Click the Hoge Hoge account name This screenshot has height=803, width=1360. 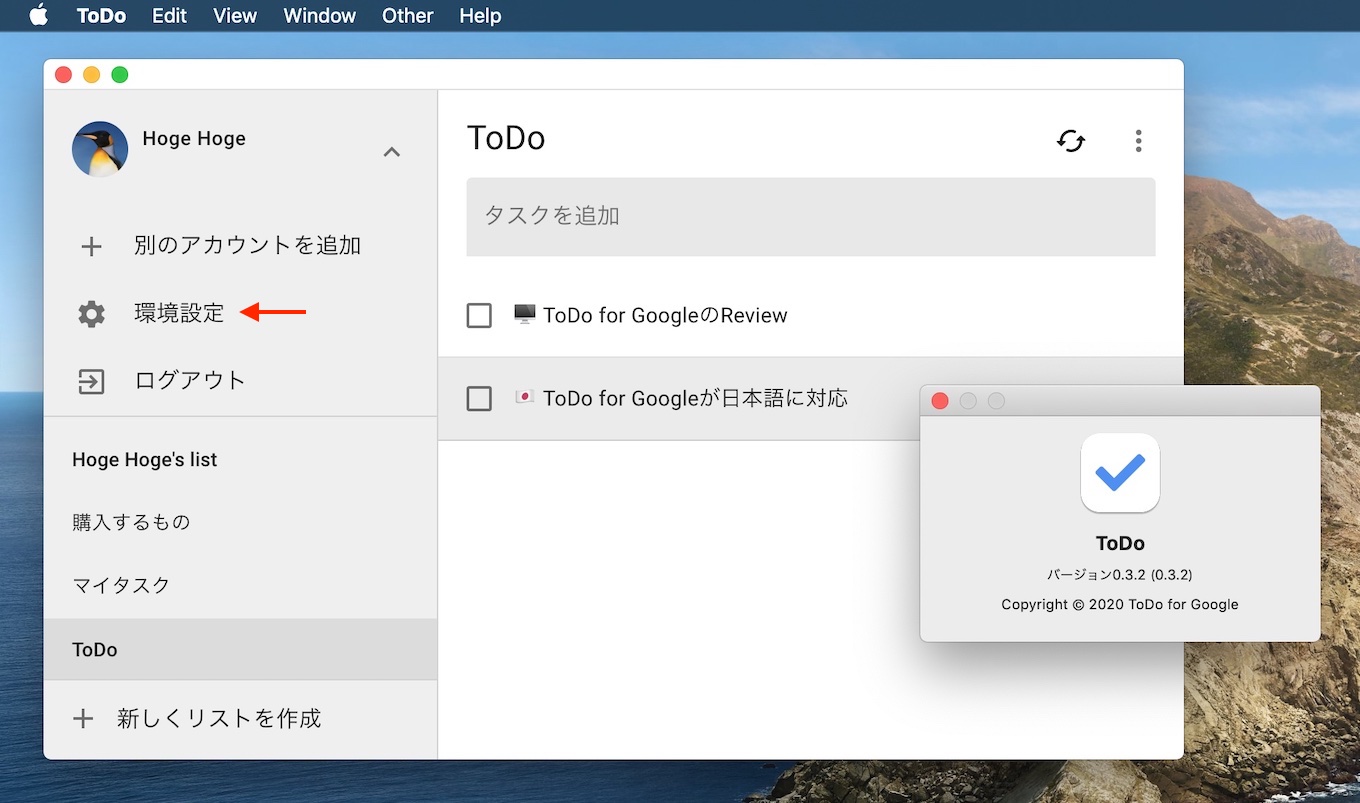click(x=194, y=139)
